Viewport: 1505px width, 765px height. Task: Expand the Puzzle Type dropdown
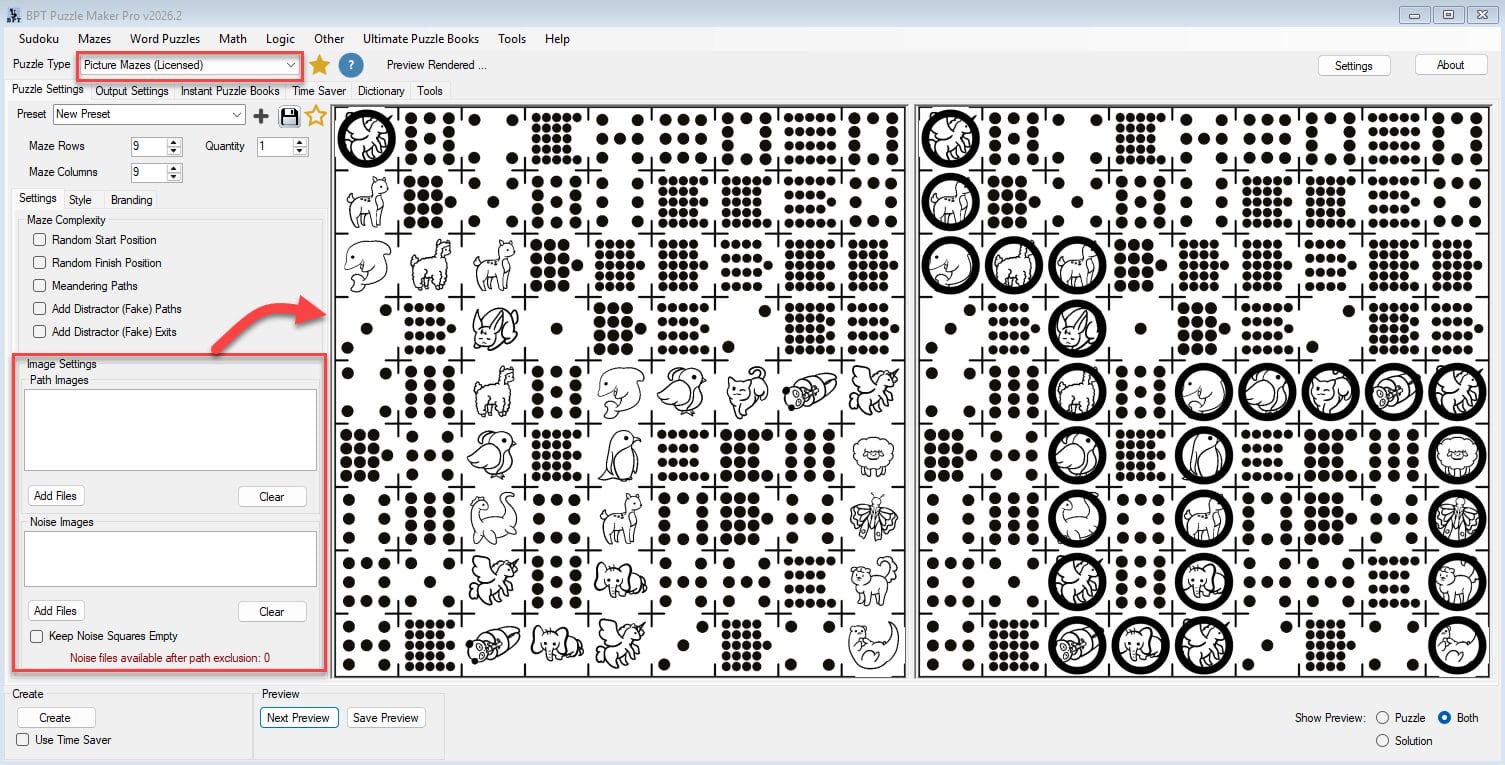coord(291,65)
